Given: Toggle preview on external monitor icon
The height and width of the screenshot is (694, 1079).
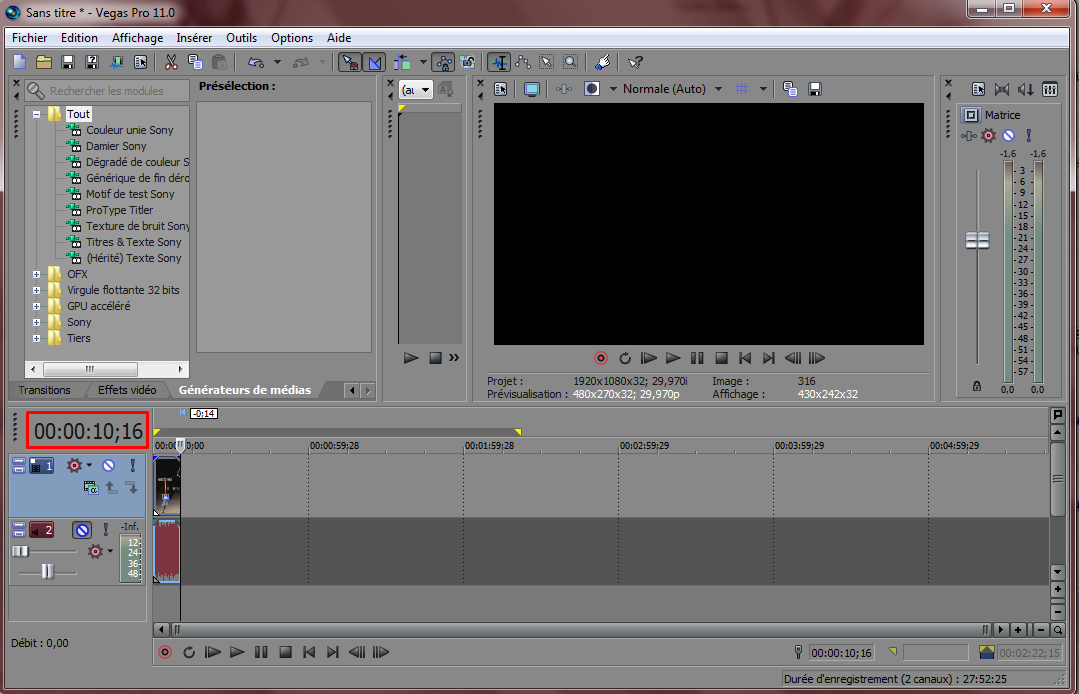Looking at the screenshot, I should point(531,89).
